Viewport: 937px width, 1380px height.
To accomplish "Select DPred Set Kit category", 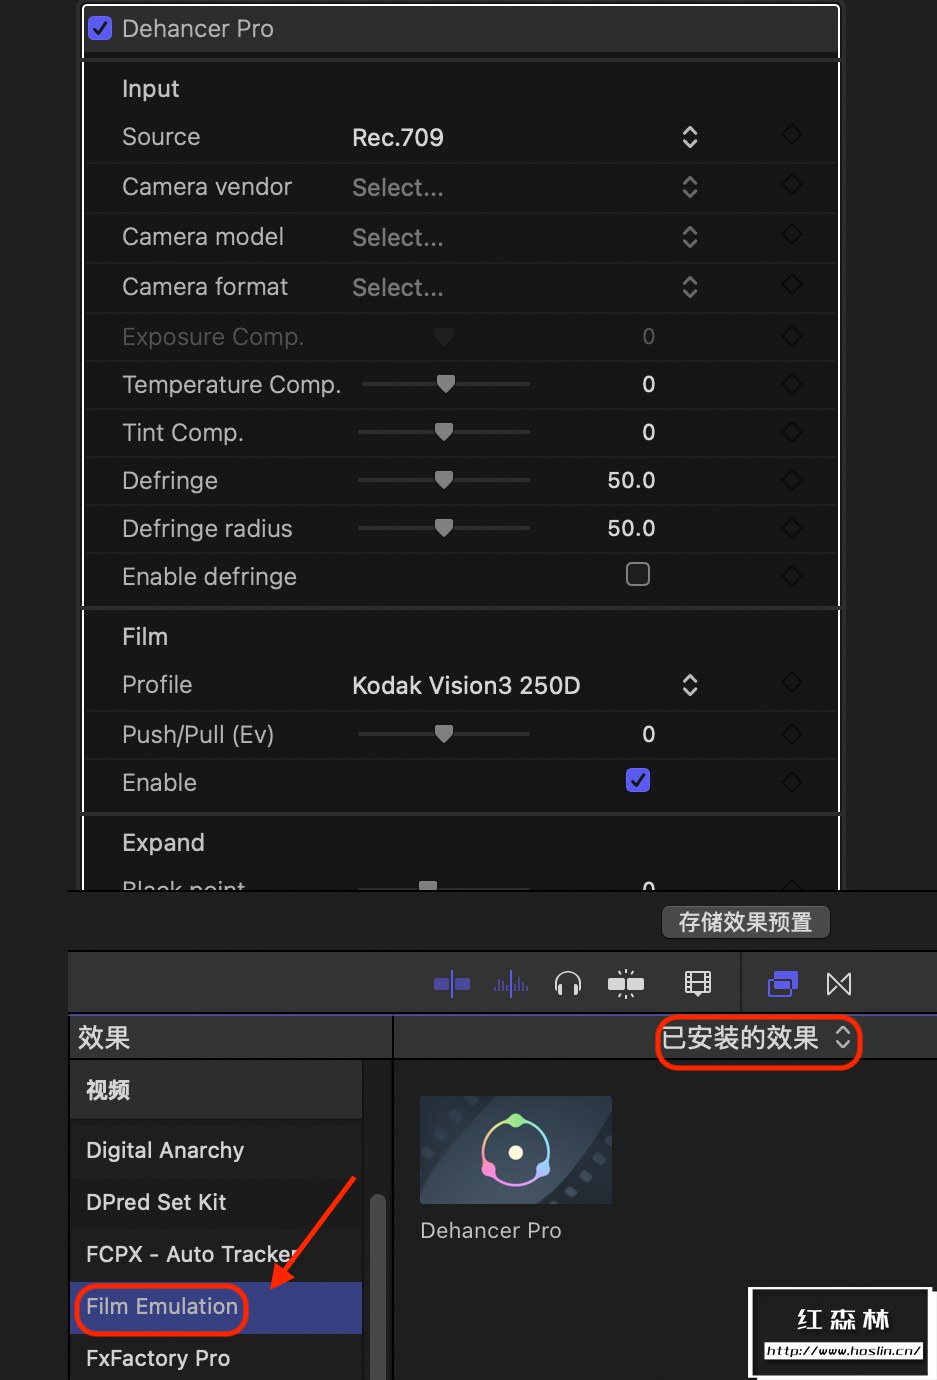I will point(216,1202).
